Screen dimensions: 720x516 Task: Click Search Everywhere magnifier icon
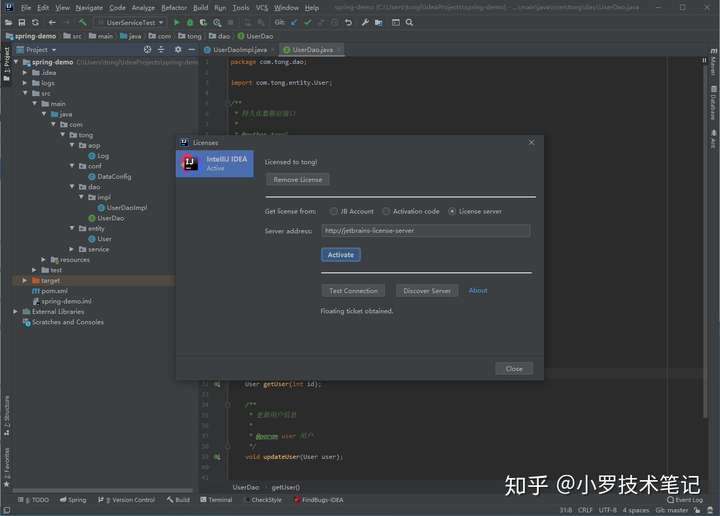[409, 22]
